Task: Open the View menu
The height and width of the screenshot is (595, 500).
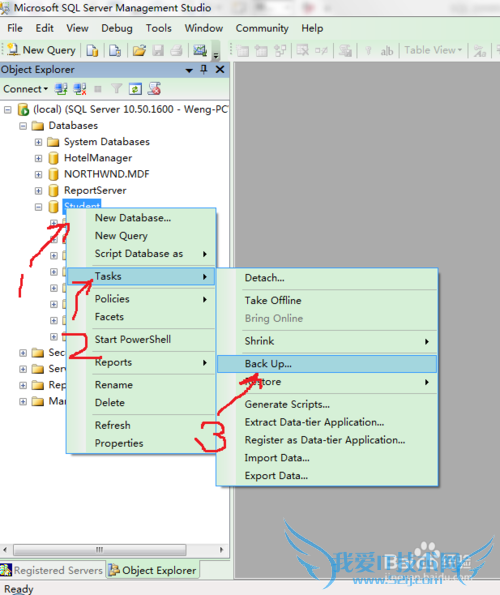Action: [x=77, y=28]
